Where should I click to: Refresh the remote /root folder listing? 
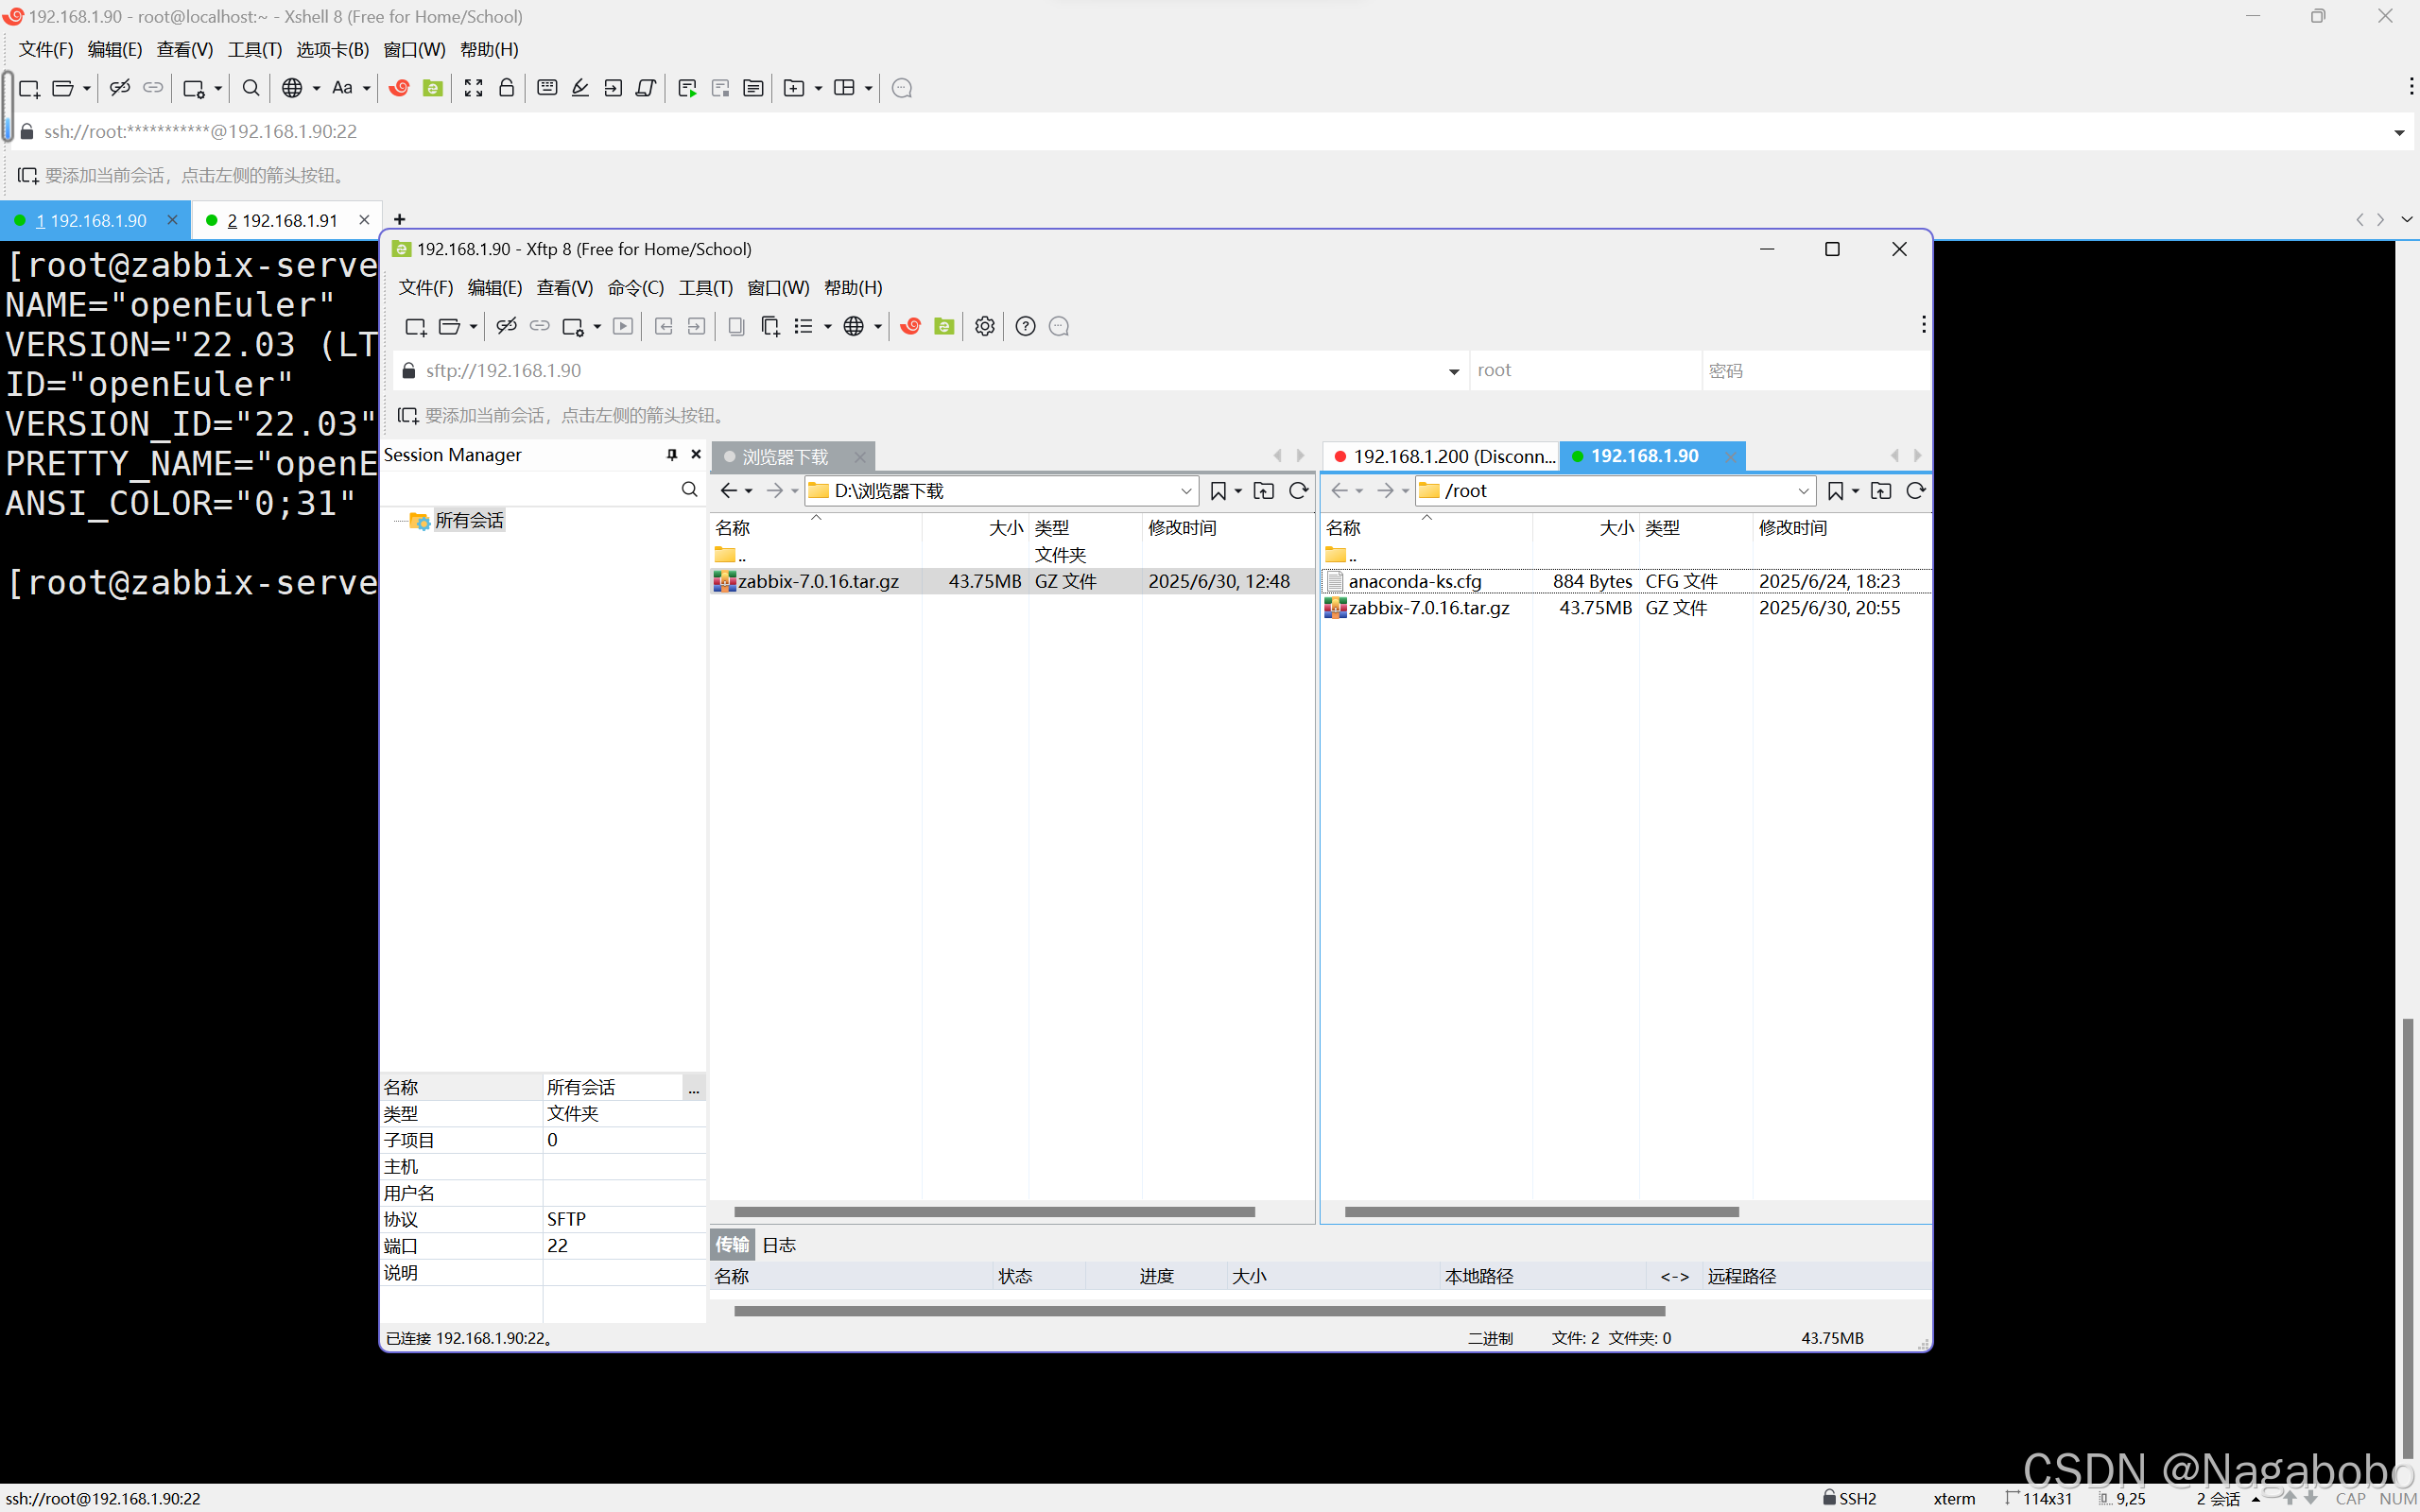1915,491
